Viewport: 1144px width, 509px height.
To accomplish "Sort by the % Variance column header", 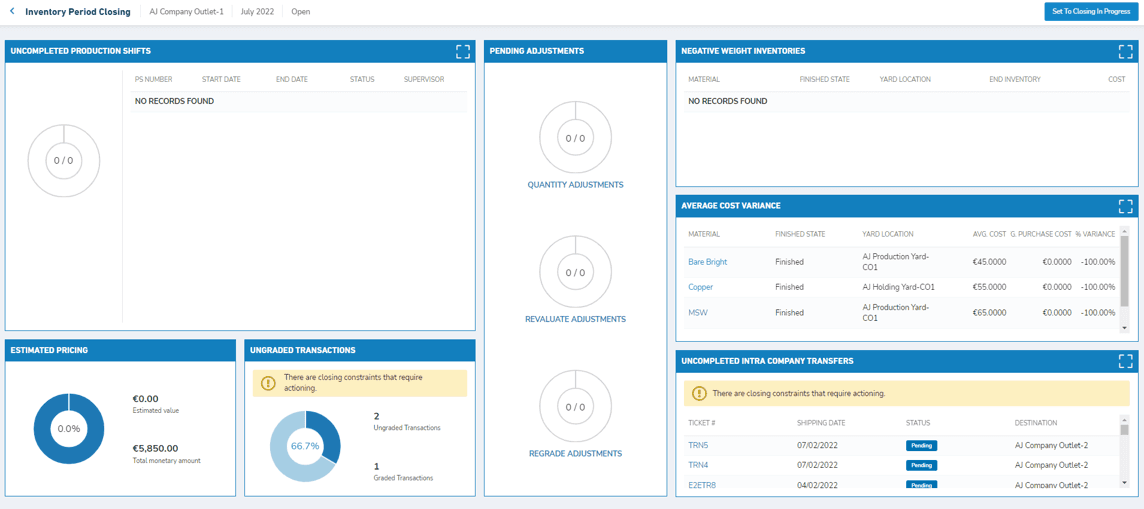I will 1094,234.
